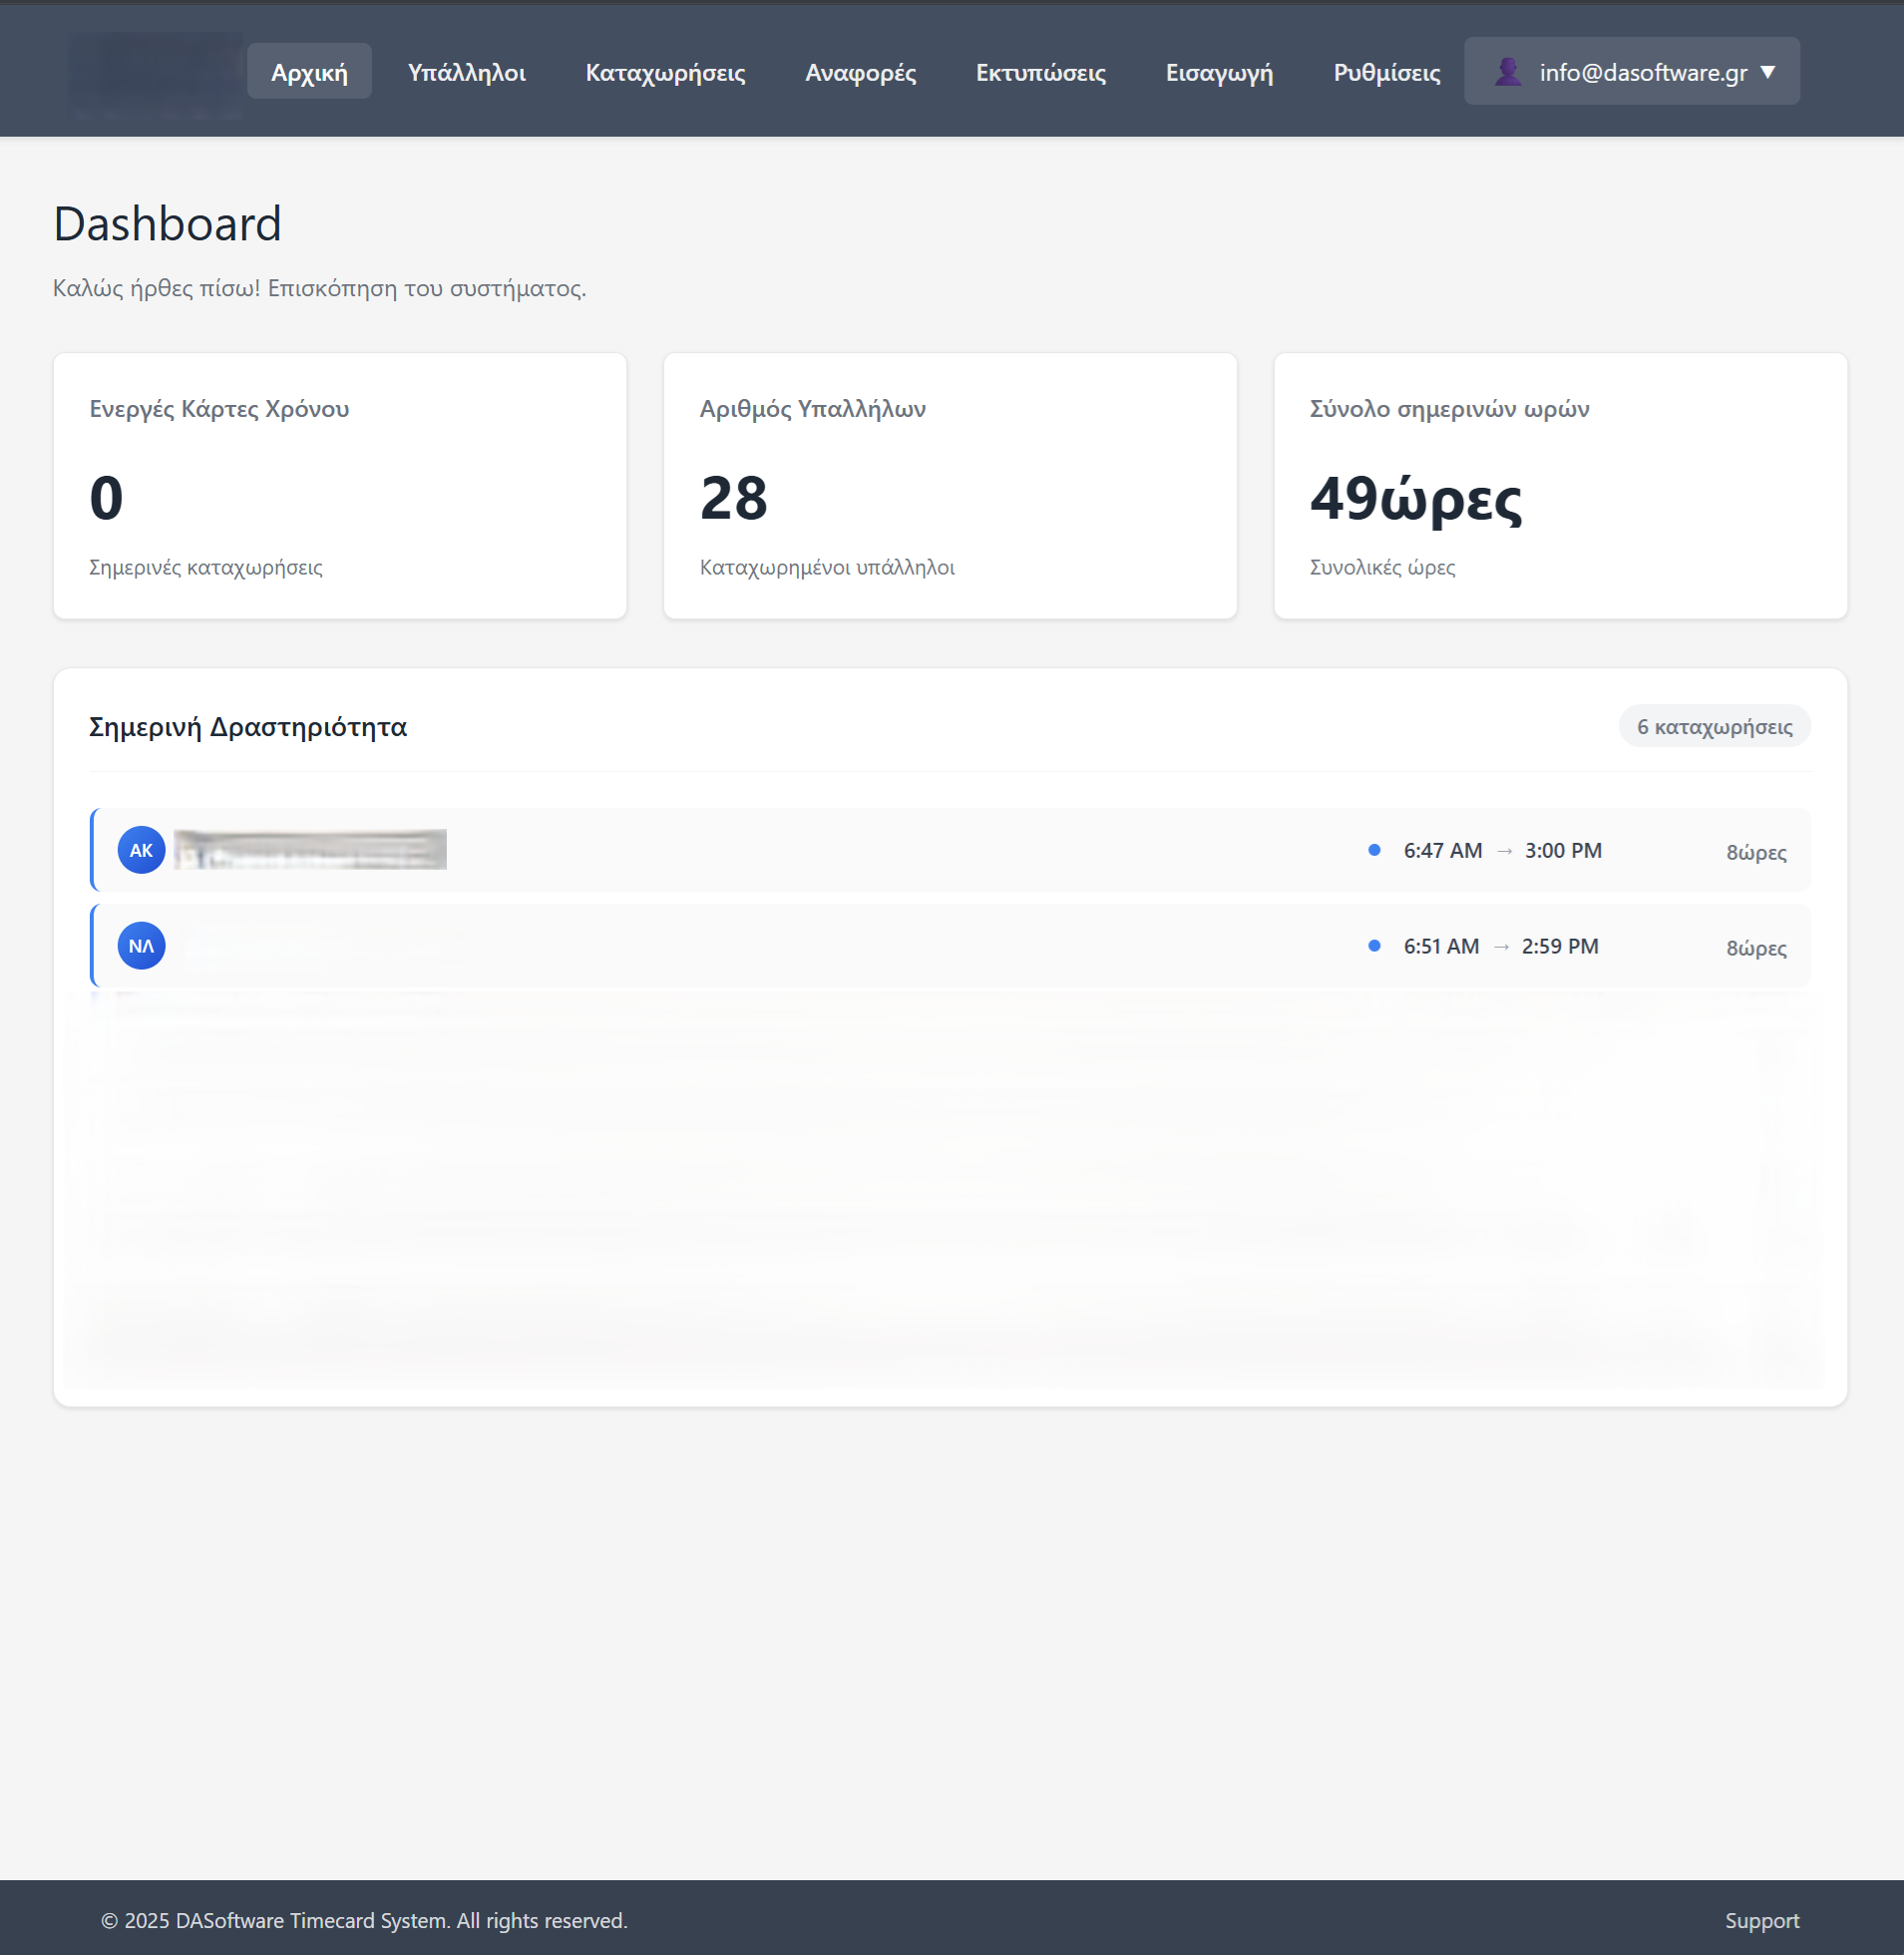Viewport: 1904px width, 1955px height.
Task: Click the 8ώρες duration on the first entry
Action: [1755, 853]
